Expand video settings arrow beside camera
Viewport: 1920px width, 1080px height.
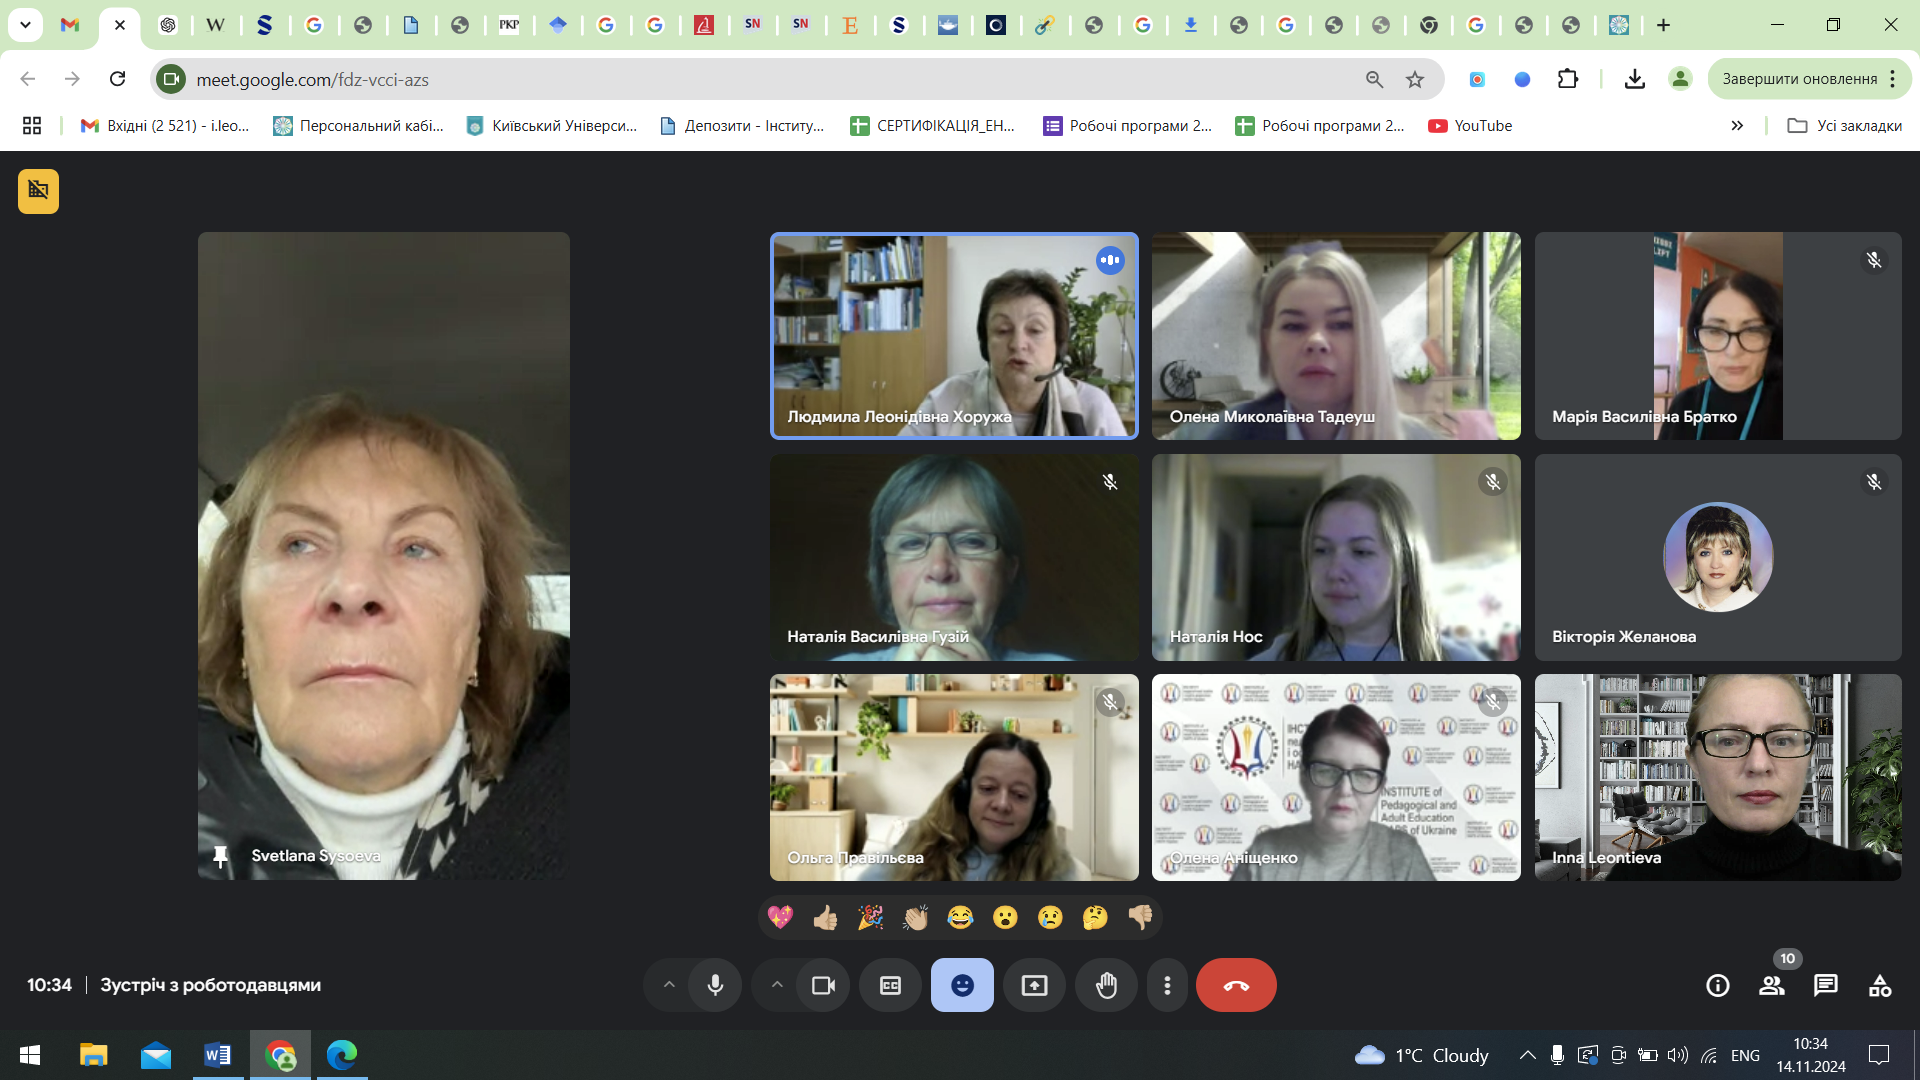(777, 985)
